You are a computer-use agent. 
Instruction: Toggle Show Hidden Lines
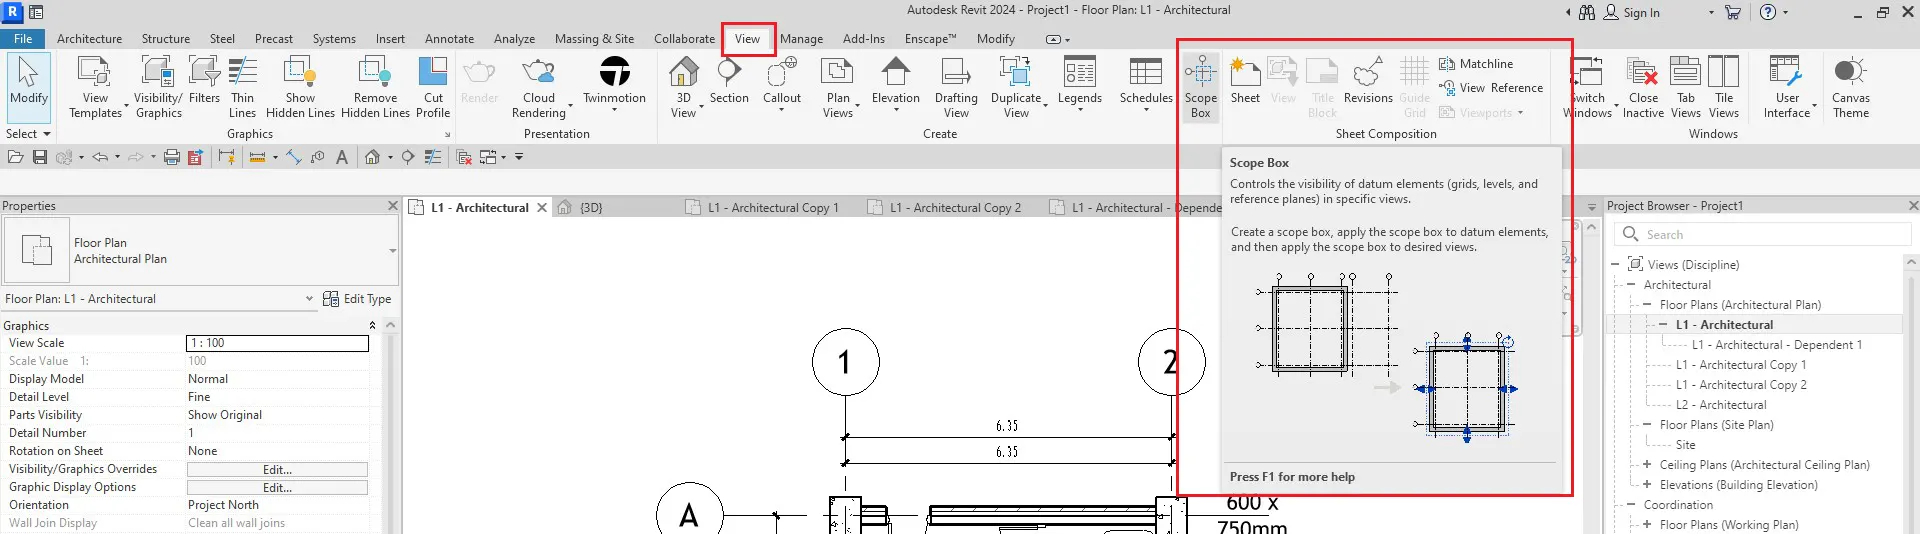tap(300, 86)
